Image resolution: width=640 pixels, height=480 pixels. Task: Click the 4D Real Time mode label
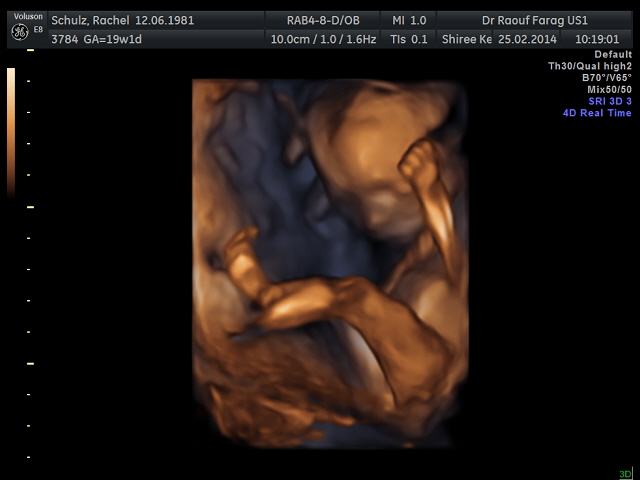coord(596,113)
